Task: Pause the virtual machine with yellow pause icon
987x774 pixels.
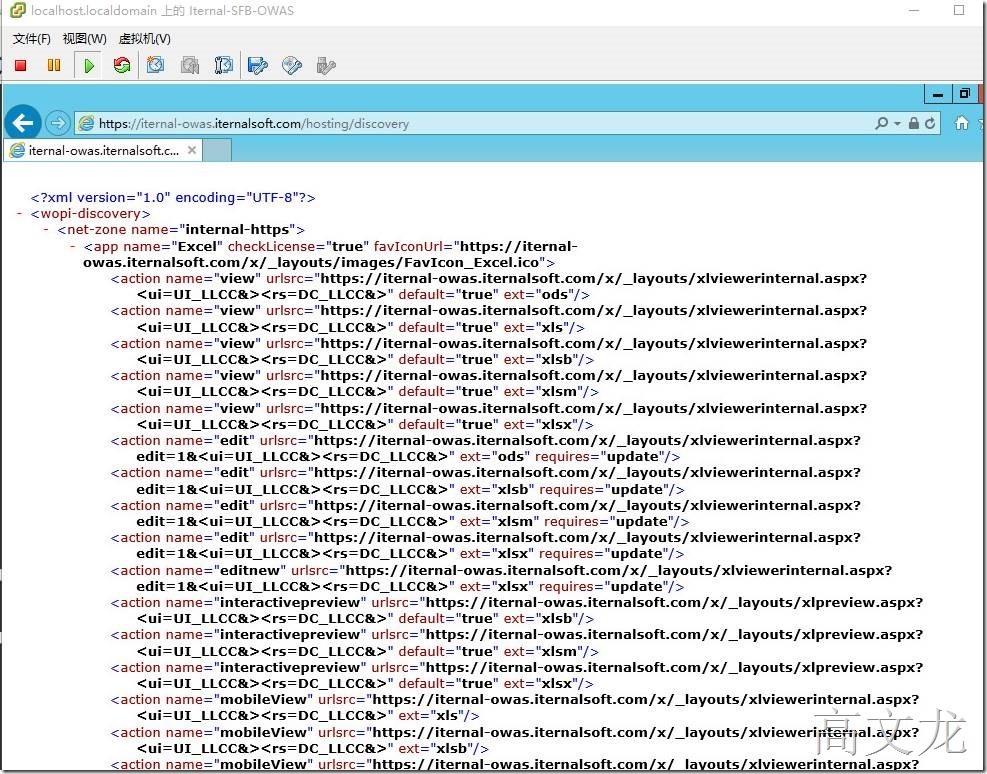Action: pyautogui.click(x=54, y=65)
